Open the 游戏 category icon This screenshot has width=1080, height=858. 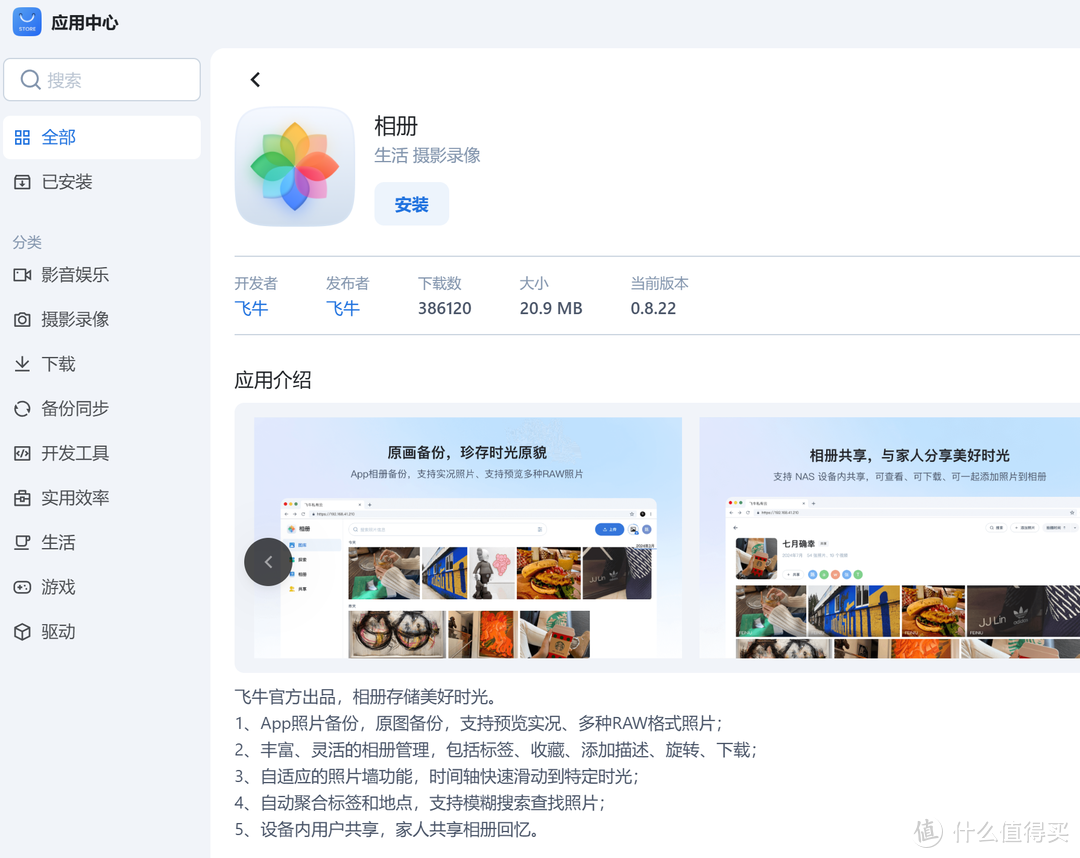[x=23, y=587]
